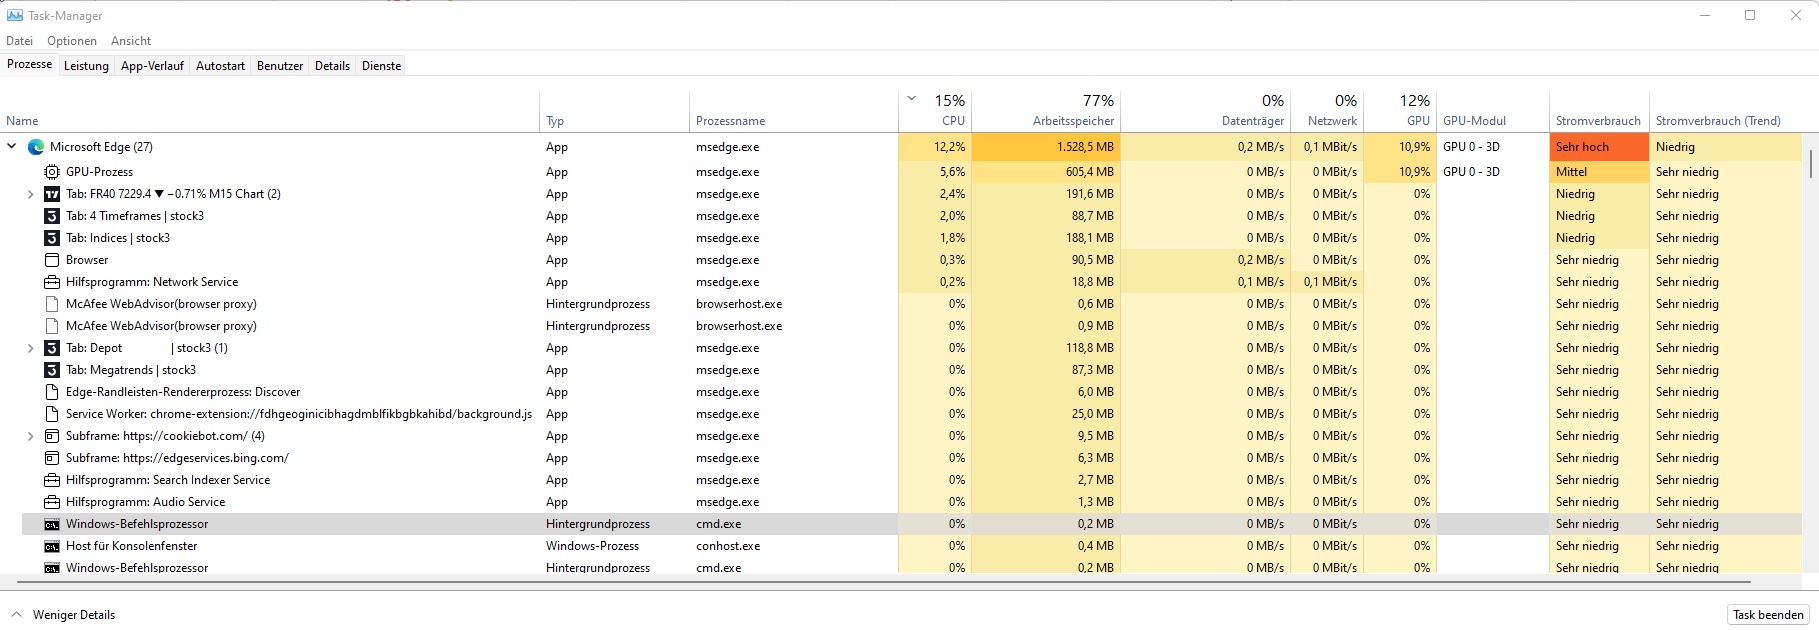Sort by Prozessname column header

click(794, 112)
